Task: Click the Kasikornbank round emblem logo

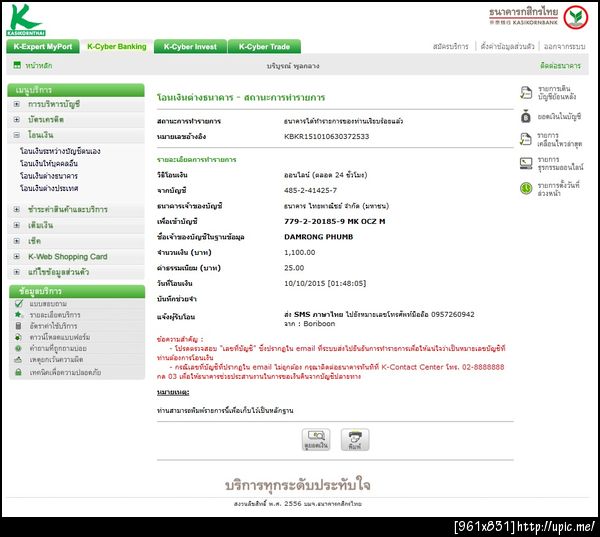Action: point(576,17)
